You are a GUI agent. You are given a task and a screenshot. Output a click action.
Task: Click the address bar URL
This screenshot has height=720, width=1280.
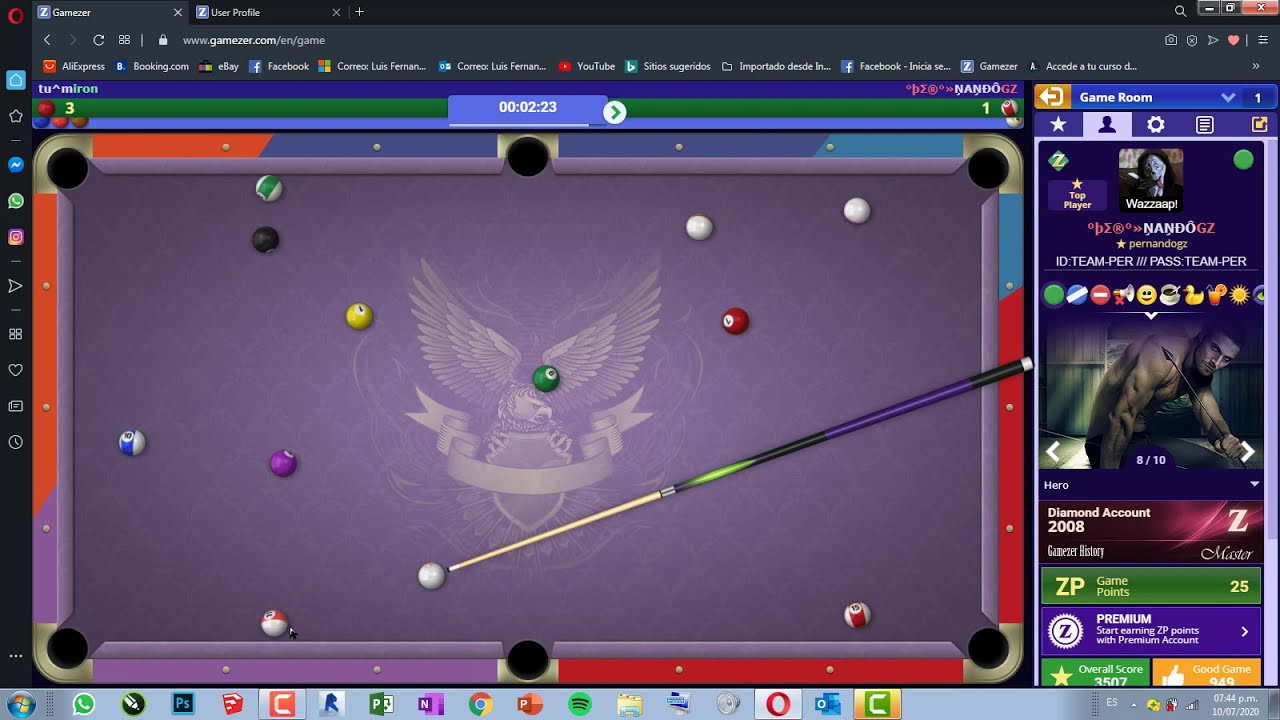(254, 40)
